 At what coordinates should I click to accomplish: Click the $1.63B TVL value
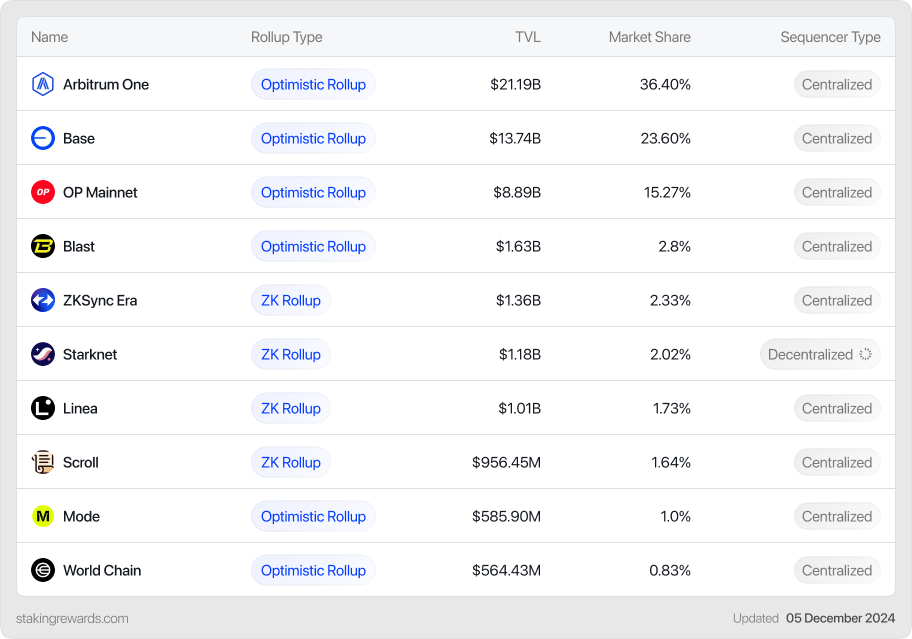click(x=518, y=247)
